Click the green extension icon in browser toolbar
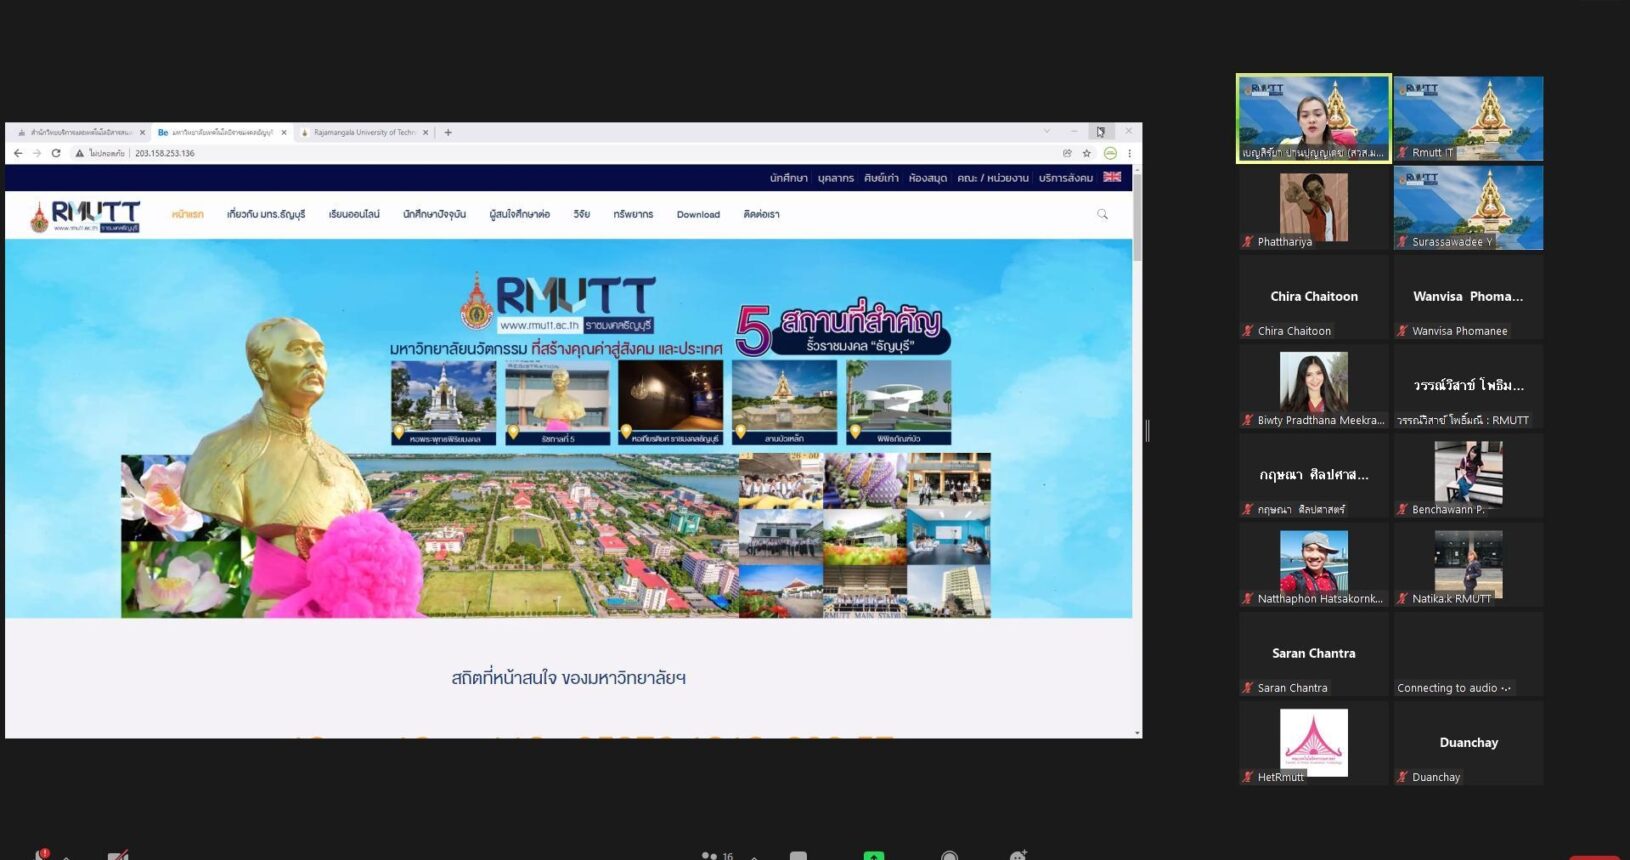 (1110, 153)
